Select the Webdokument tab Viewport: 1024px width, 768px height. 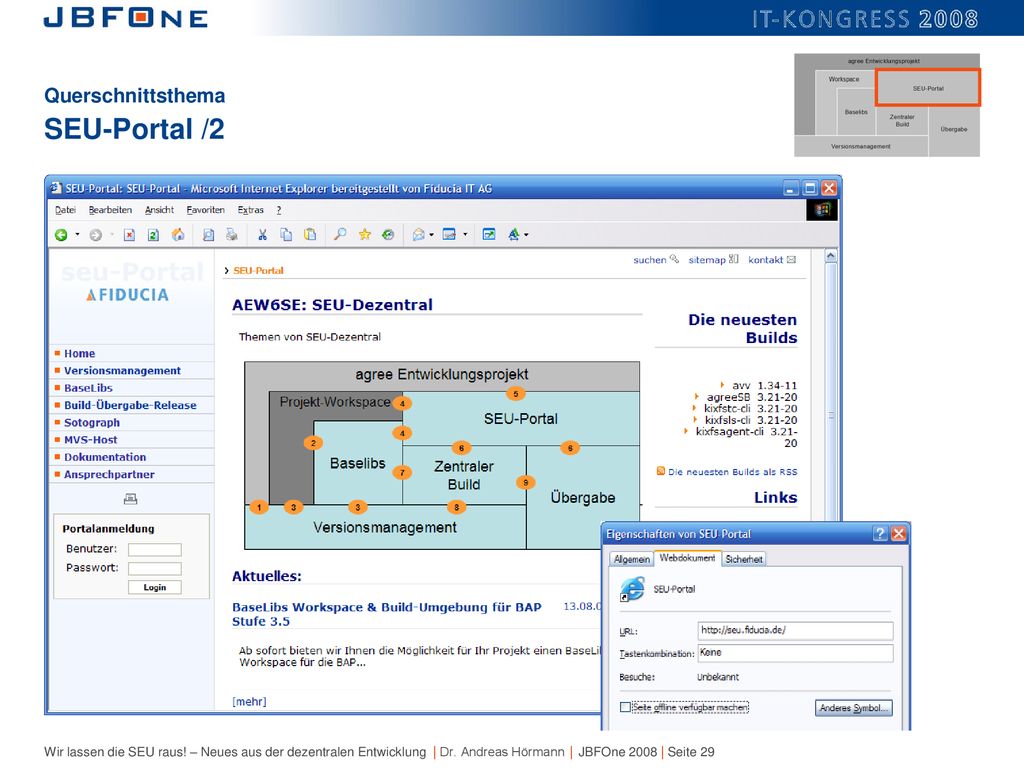[687, 558]
